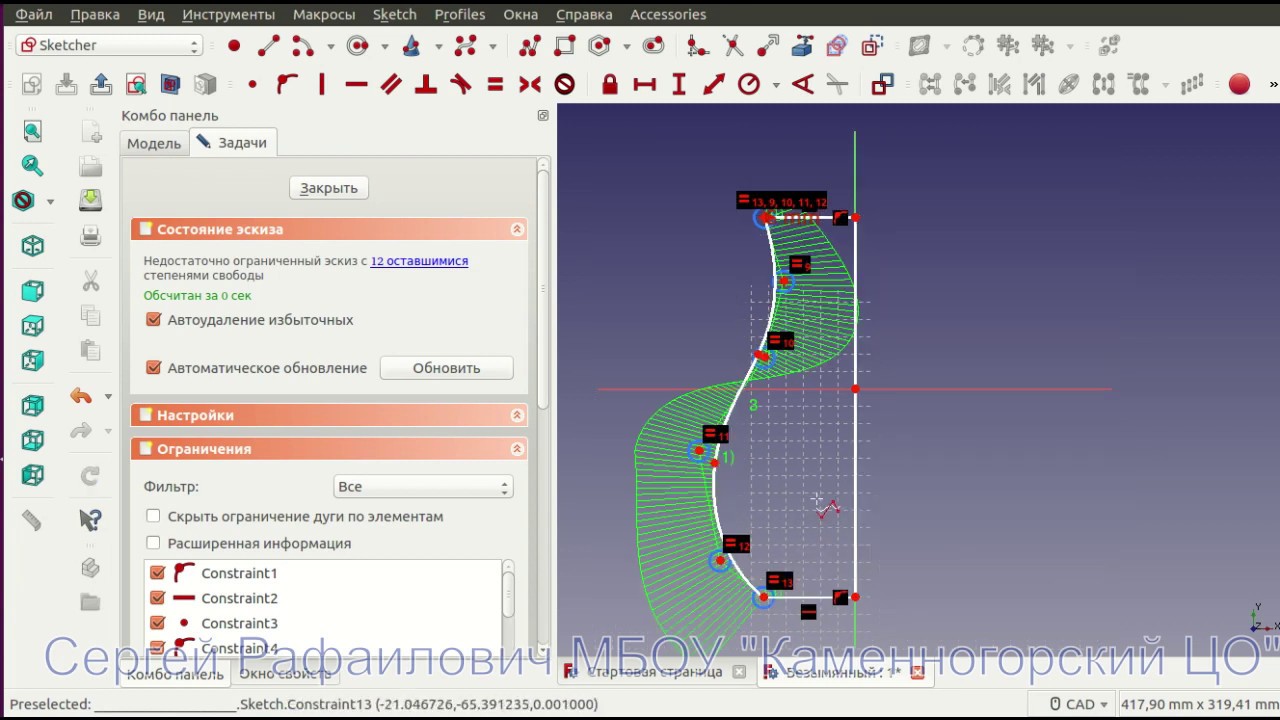
Task: Collapse the Ограничения section
Action: coord(517,449)
